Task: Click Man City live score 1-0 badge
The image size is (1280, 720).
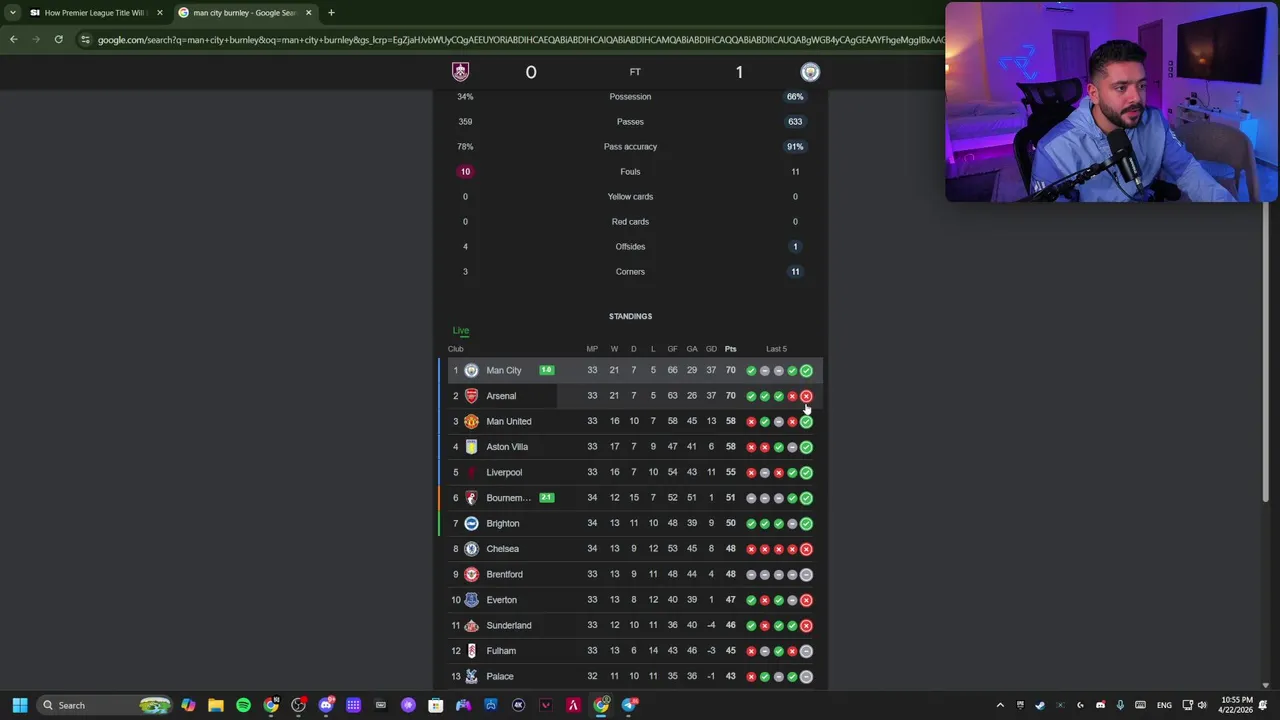Action: click(x=546, y=370)
